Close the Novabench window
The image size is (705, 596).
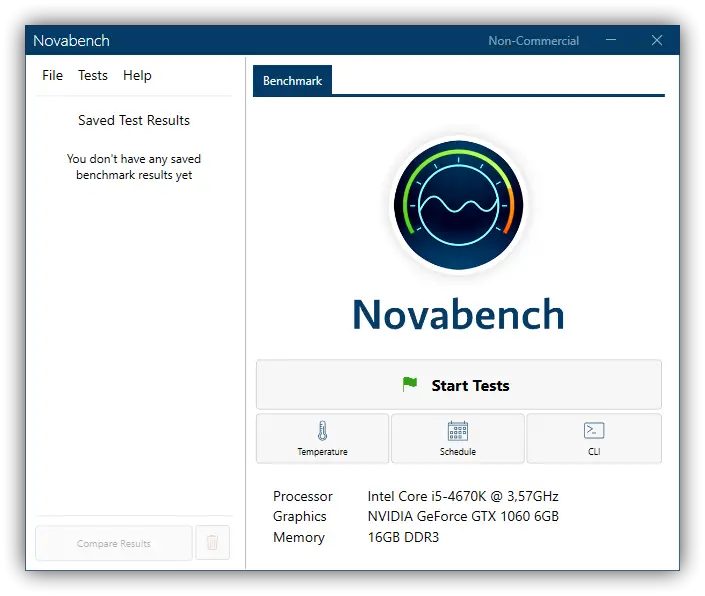(x=657, y=40)
